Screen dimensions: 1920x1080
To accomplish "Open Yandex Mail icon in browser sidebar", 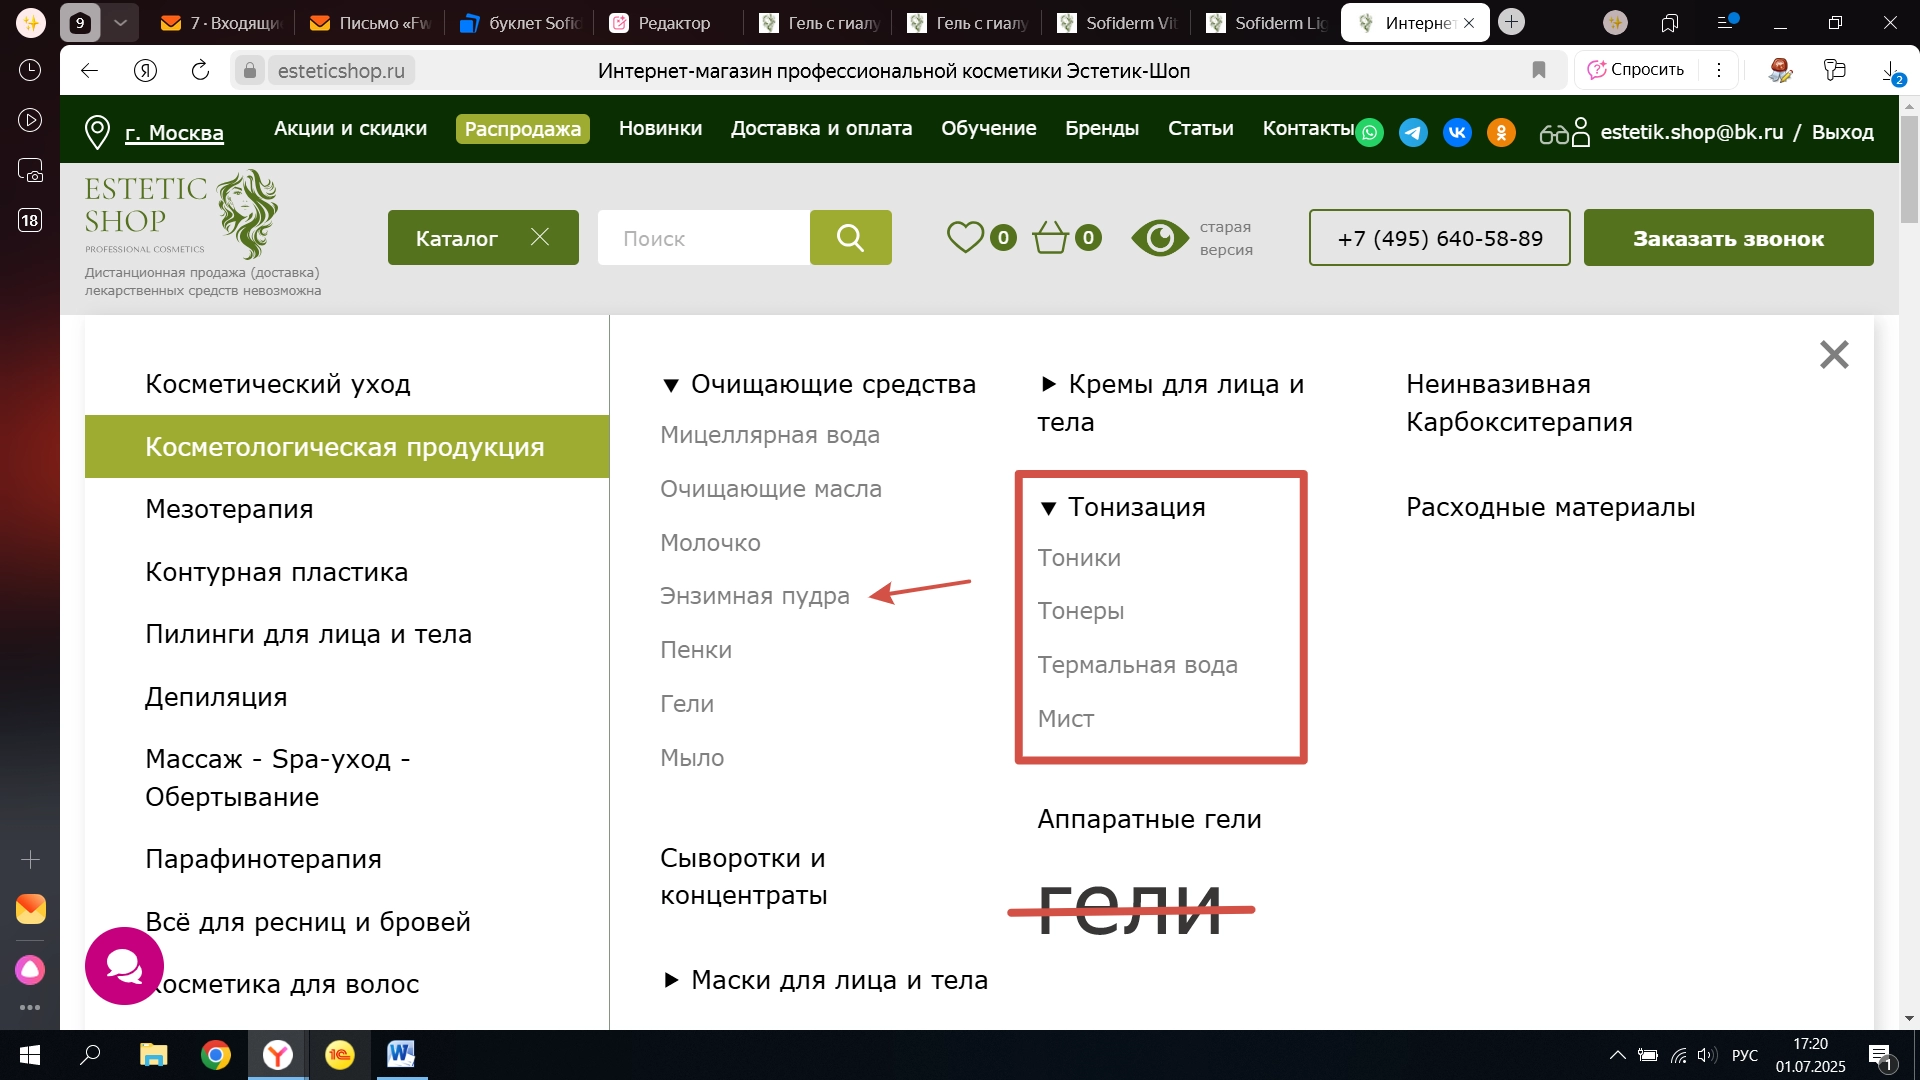I will point(30,909).
